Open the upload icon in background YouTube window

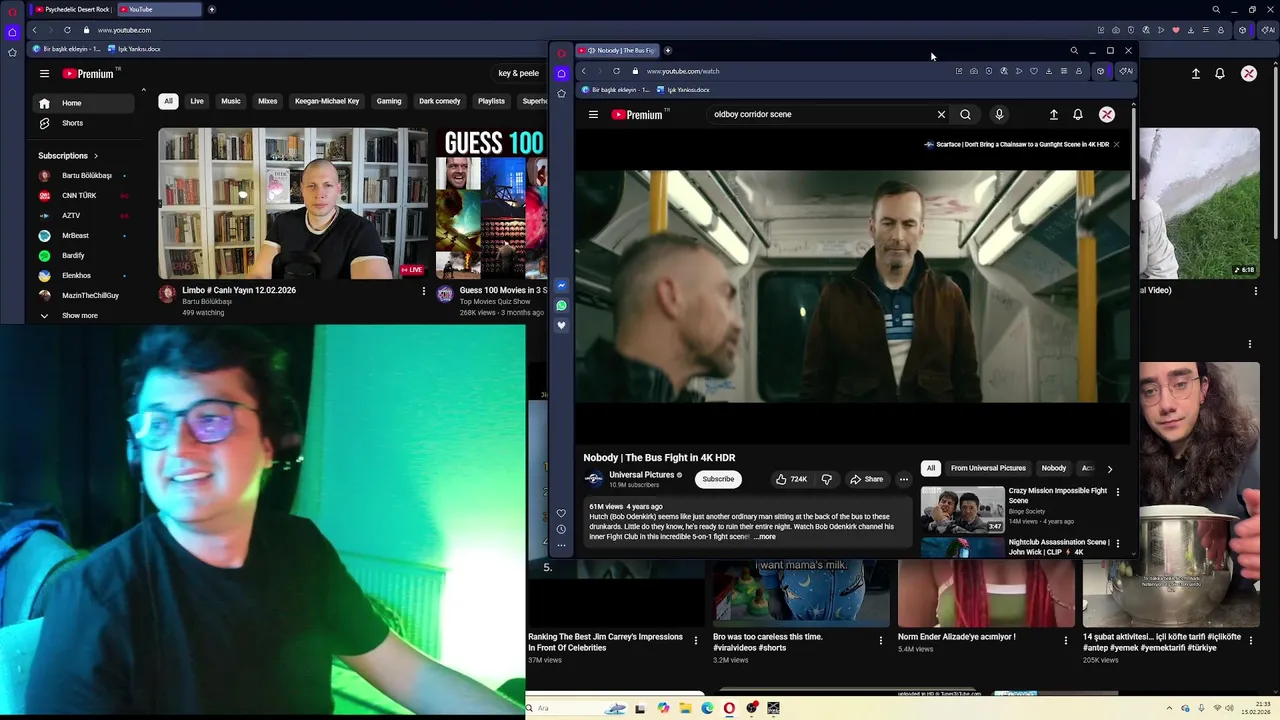[1196, 74]
